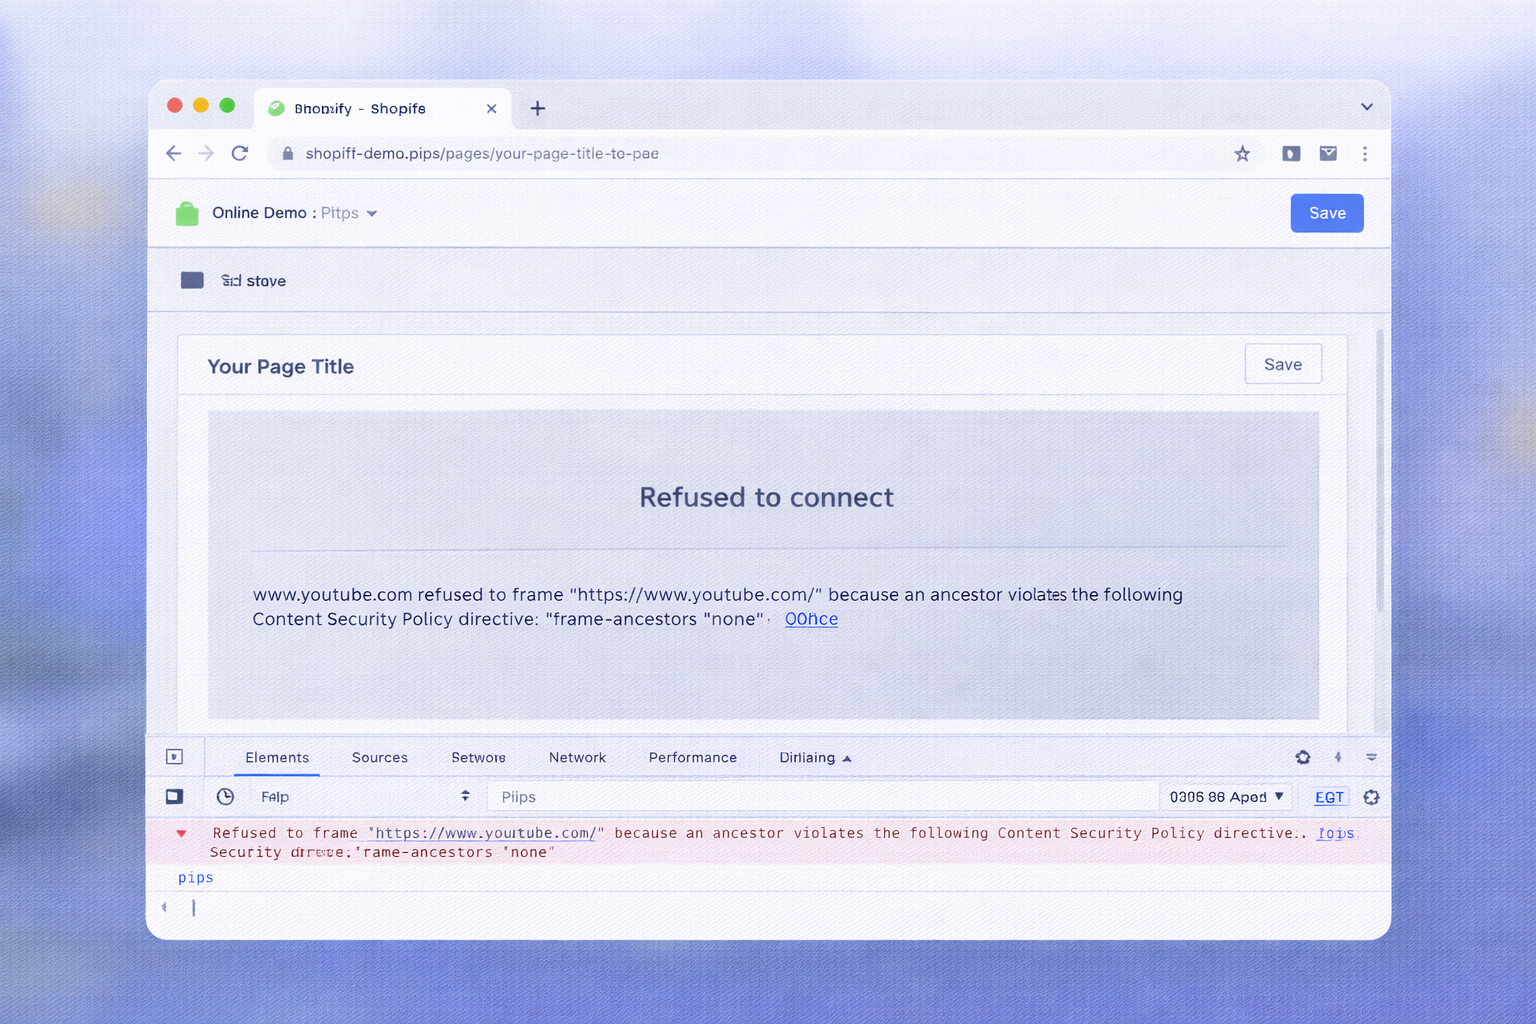Switch to the Sources tab in DevTools
The width and height of the screenshot is (1536, 1024).
[x=379, y=757]
